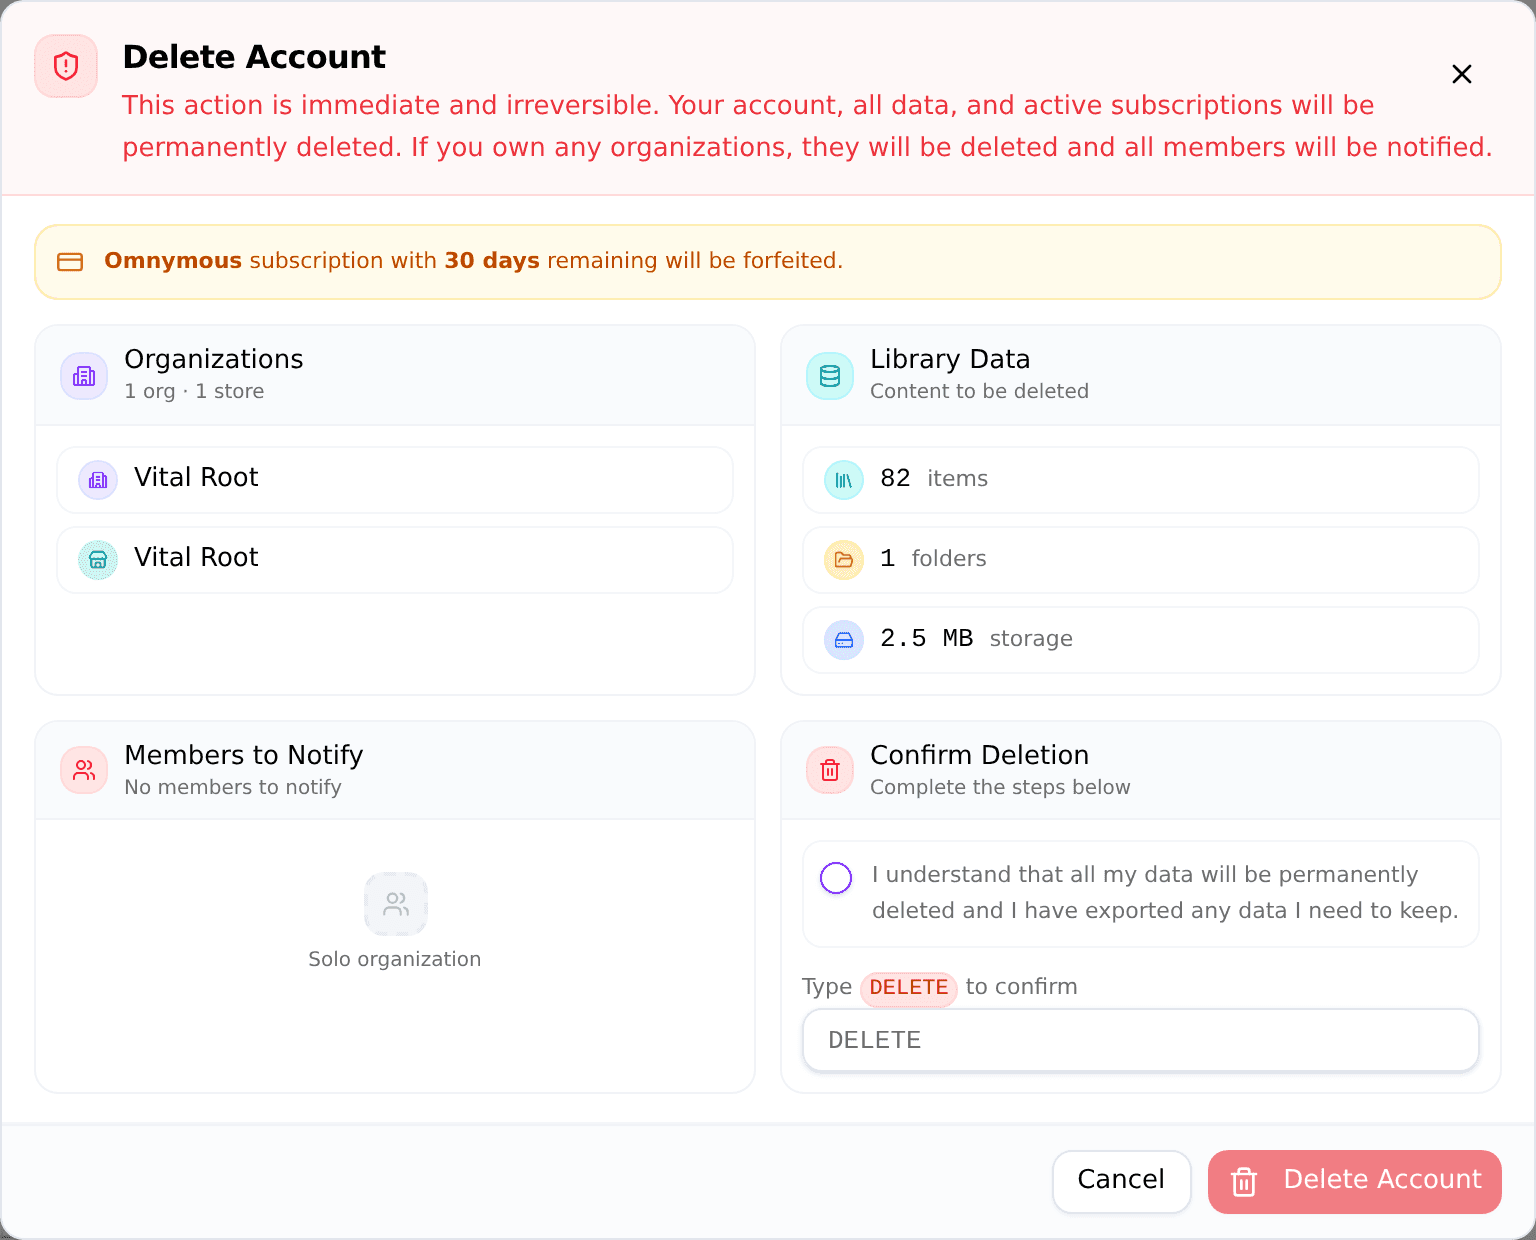Viewport: 1536px width, 1240px height.
Task: Click the red DELETE keyword badge
Action: tap(909, 988)
